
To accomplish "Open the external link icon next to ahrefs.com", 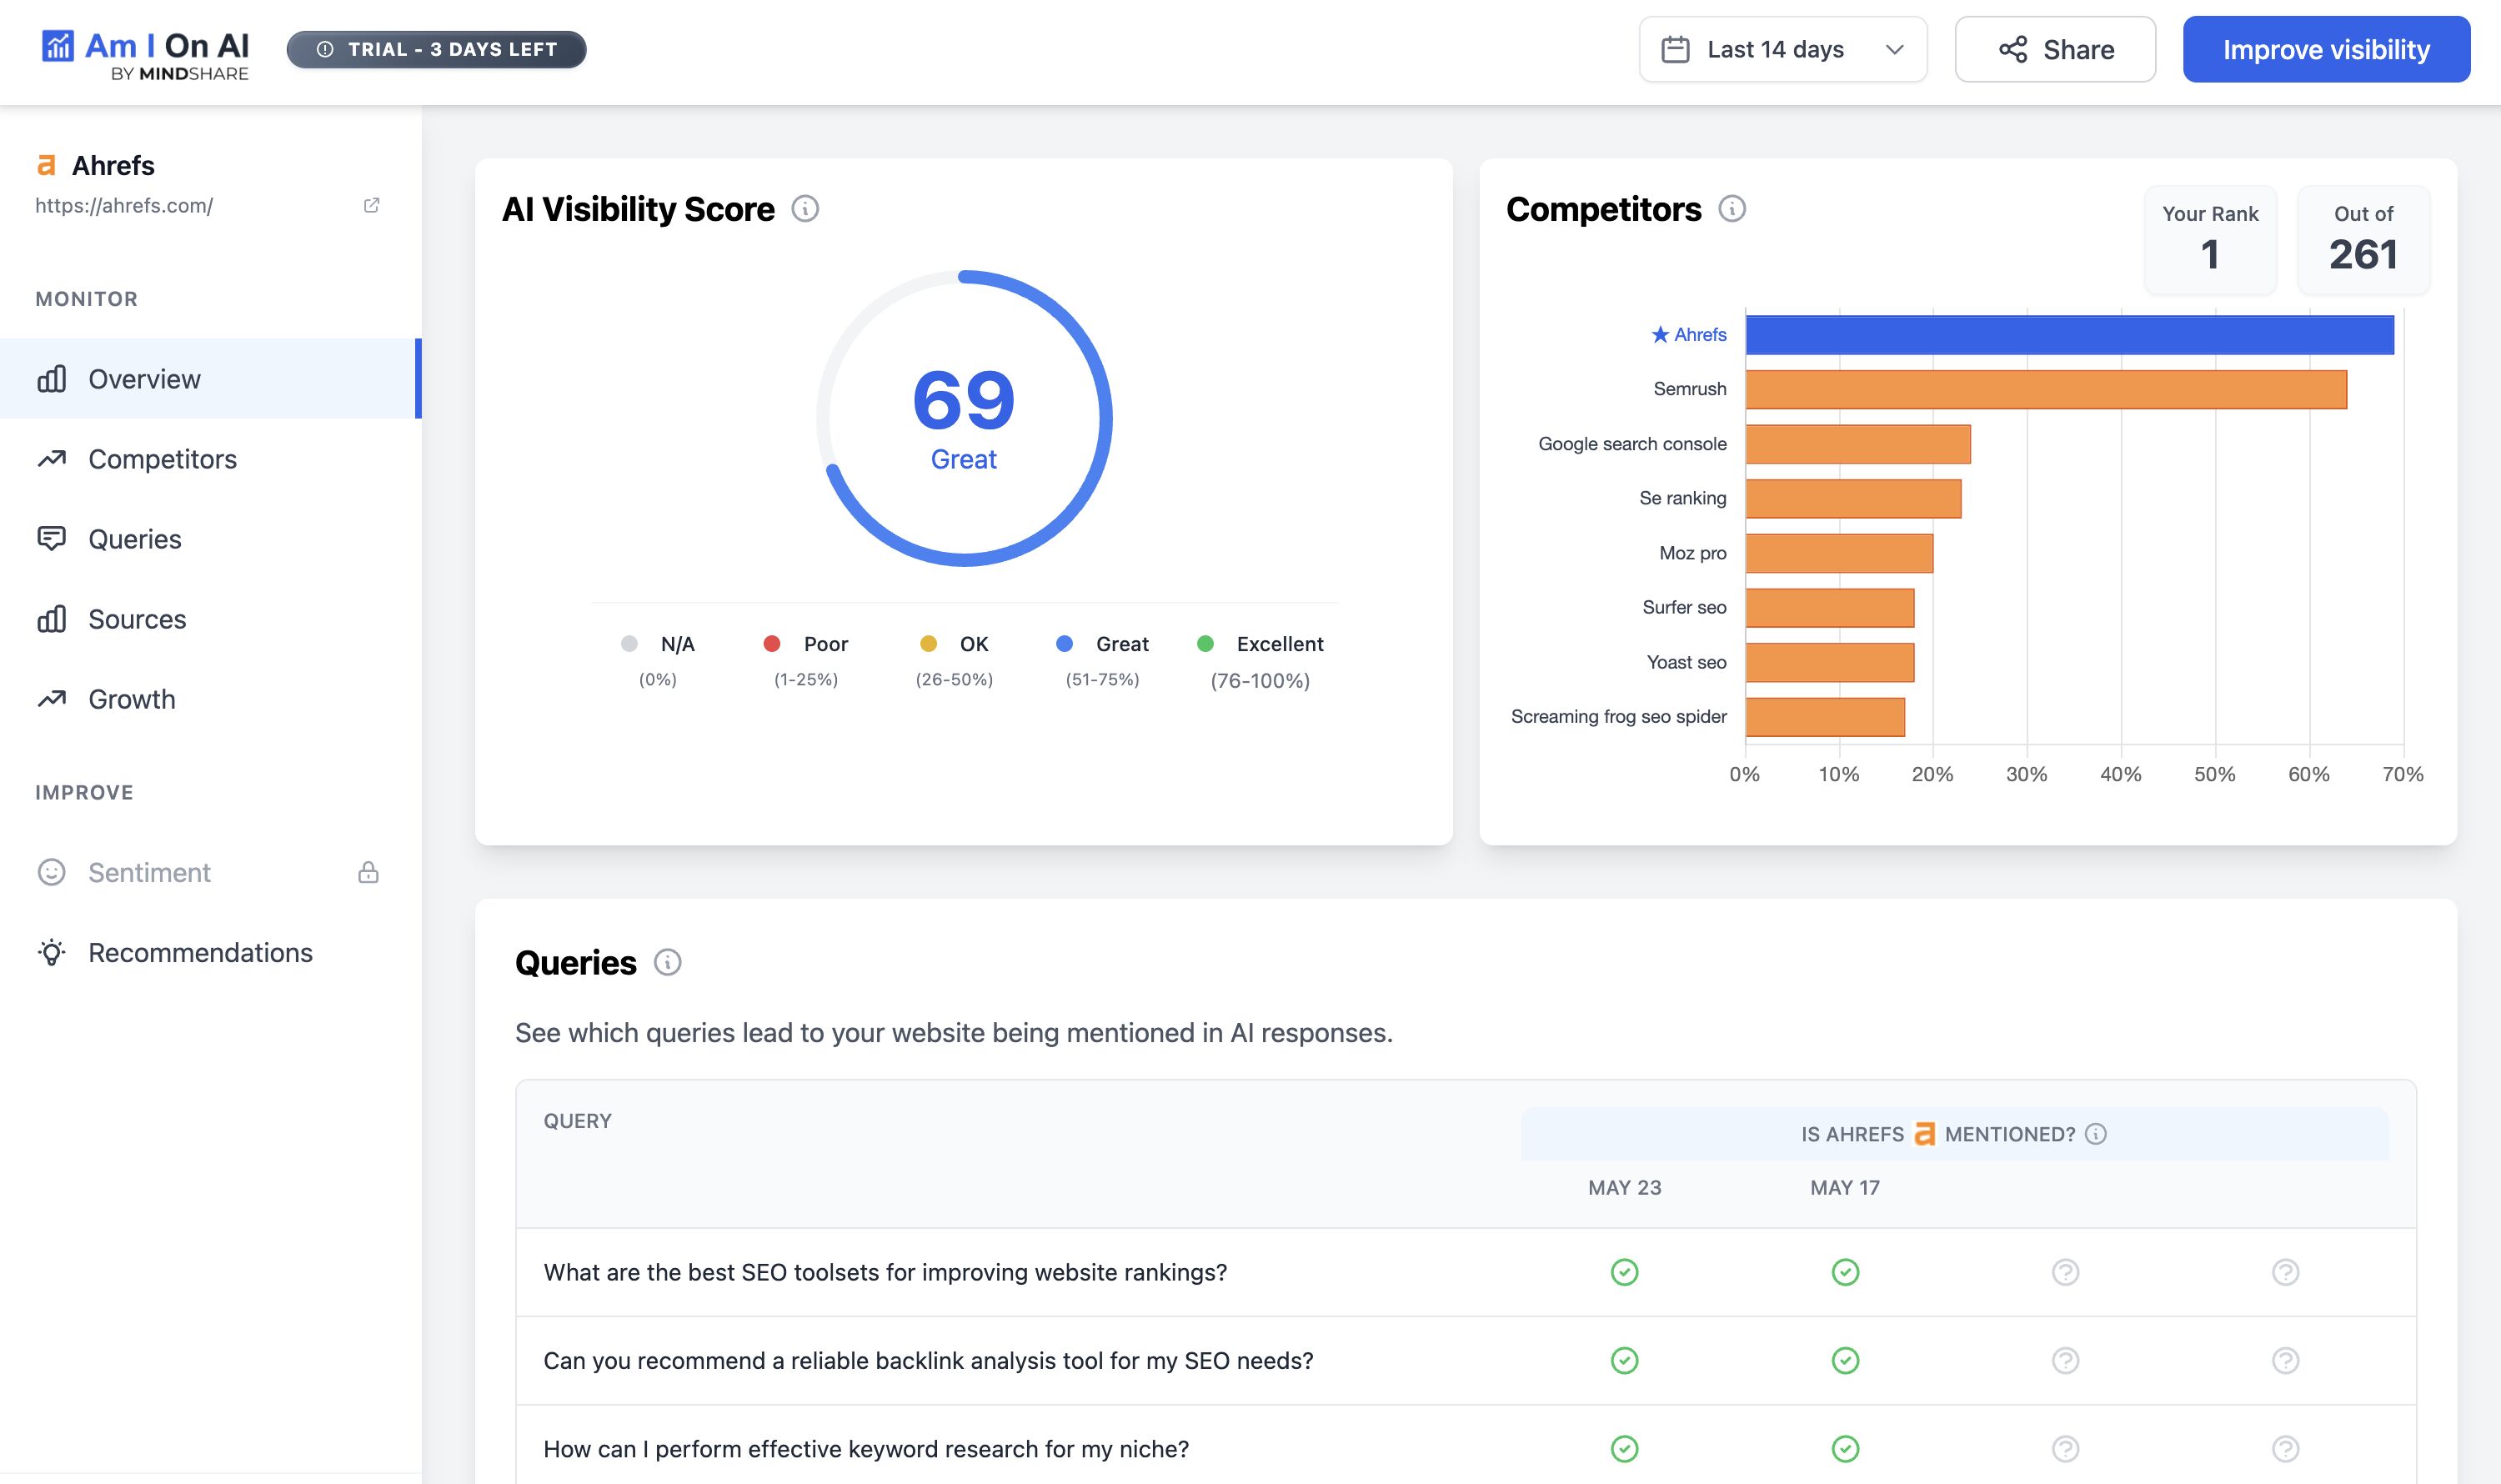I will (372, 205).
